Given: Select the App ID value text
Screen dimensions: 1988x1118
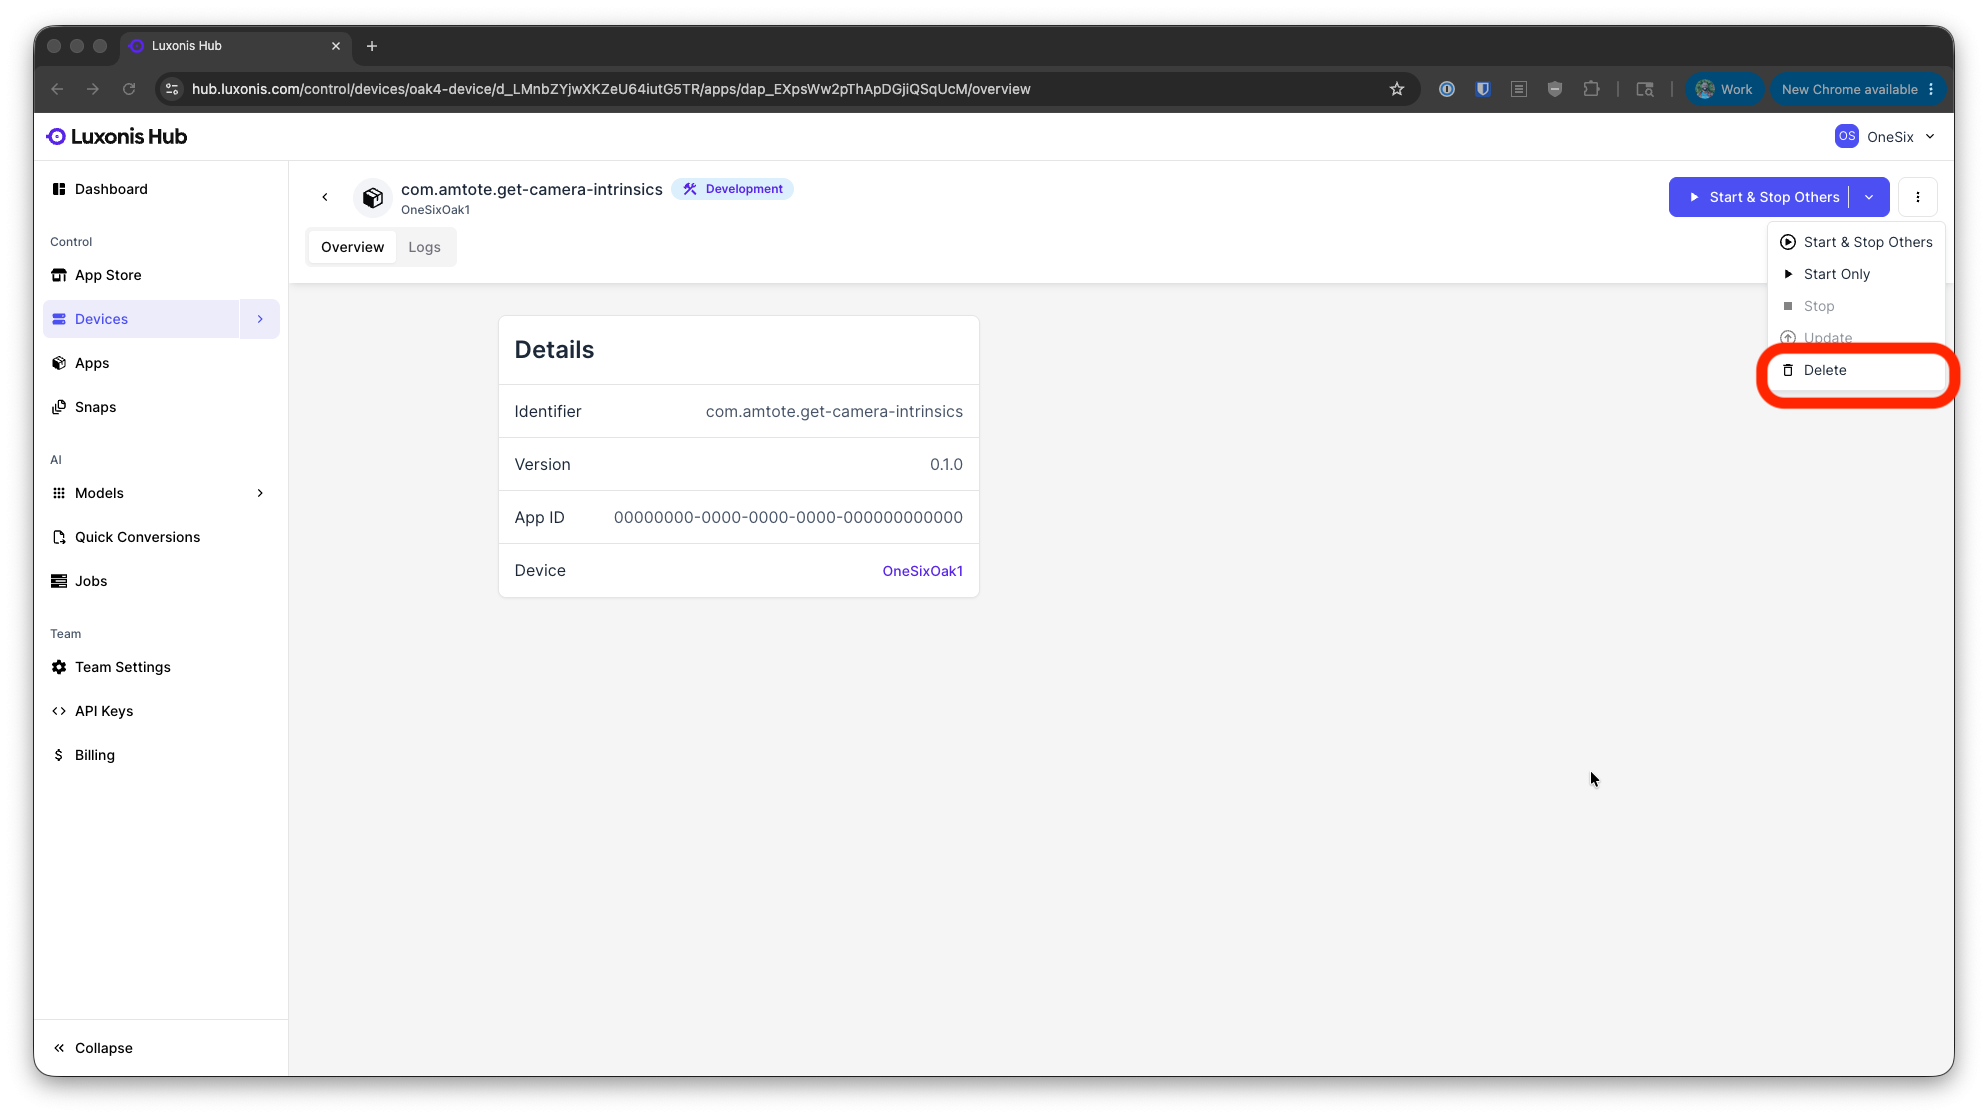Looking at the screenshot, I should (788, 517).
